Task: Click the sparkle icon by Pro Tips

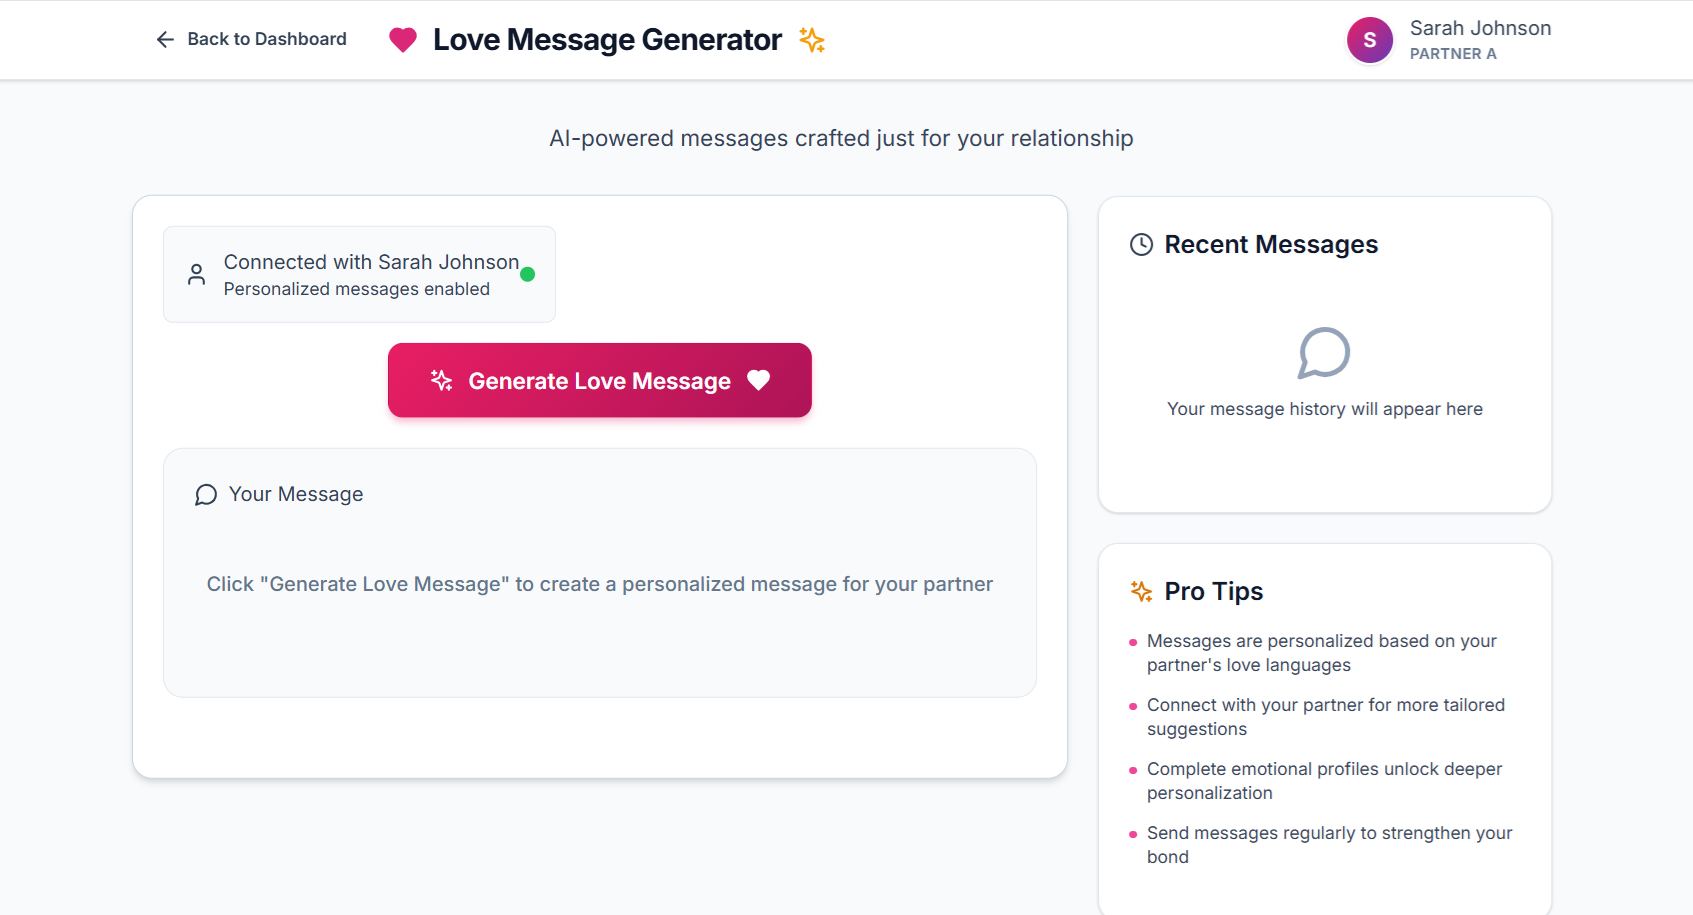Action: [x=1141, y=592]
